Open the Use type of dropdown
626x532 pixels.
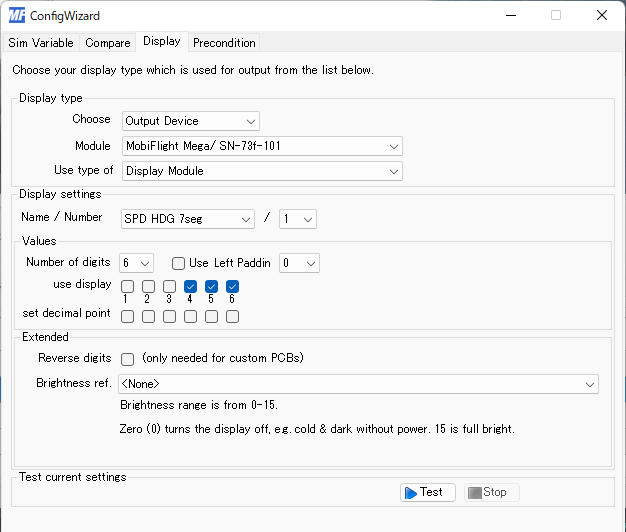point(262,171)
